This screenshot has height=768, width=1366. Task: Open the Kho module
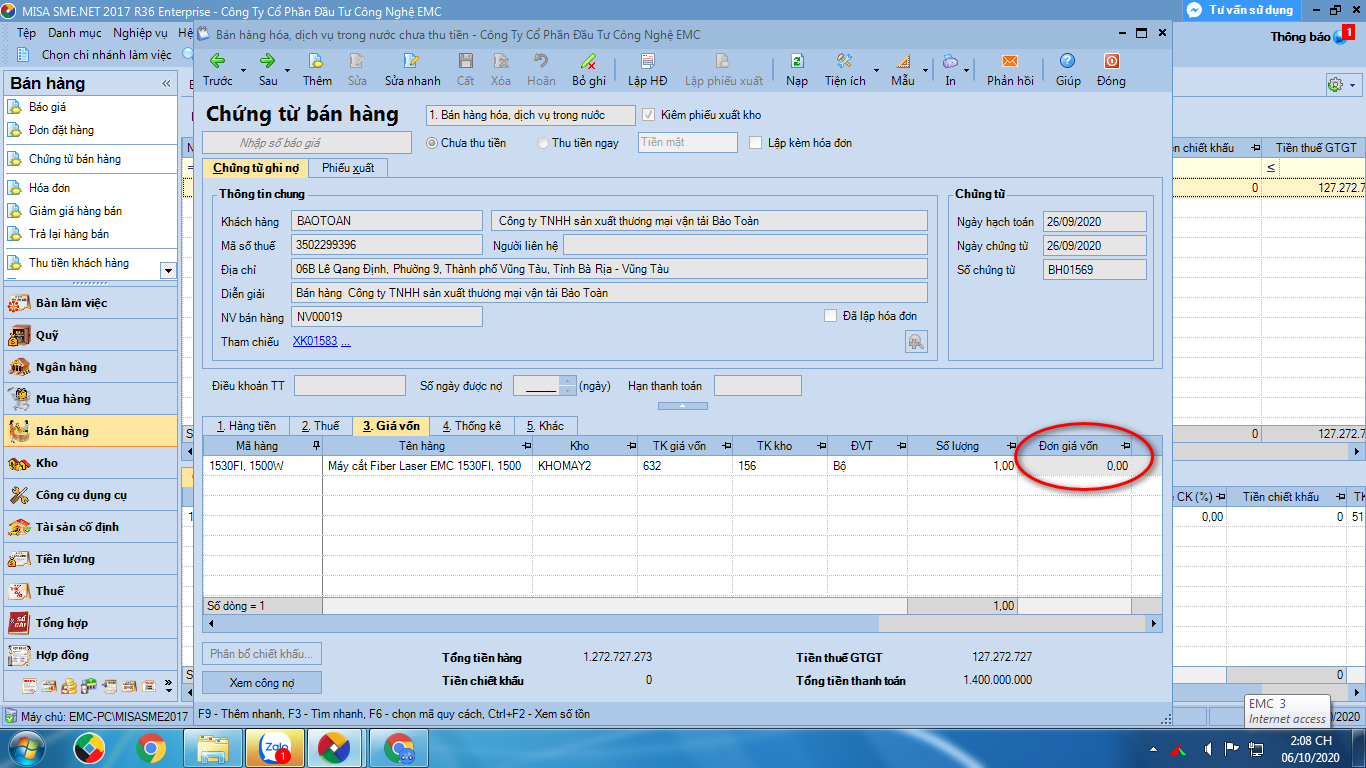pyautogui.click(x=90, y=463)
